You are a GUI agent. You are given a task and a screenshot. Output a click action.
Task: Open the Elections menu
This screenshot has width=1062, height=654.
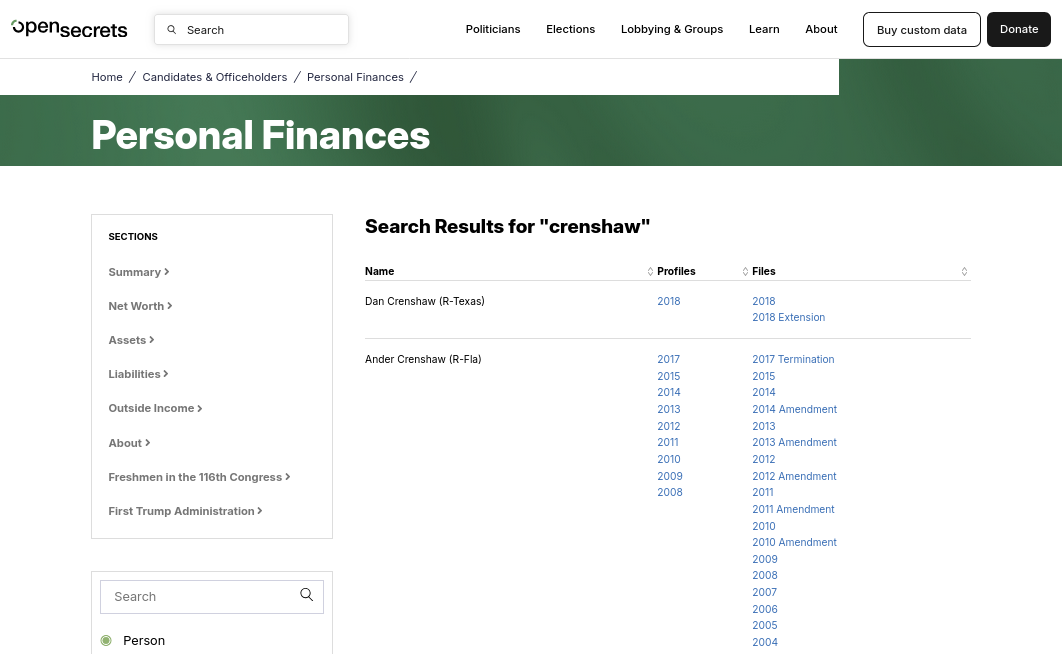tap(570, 29)
